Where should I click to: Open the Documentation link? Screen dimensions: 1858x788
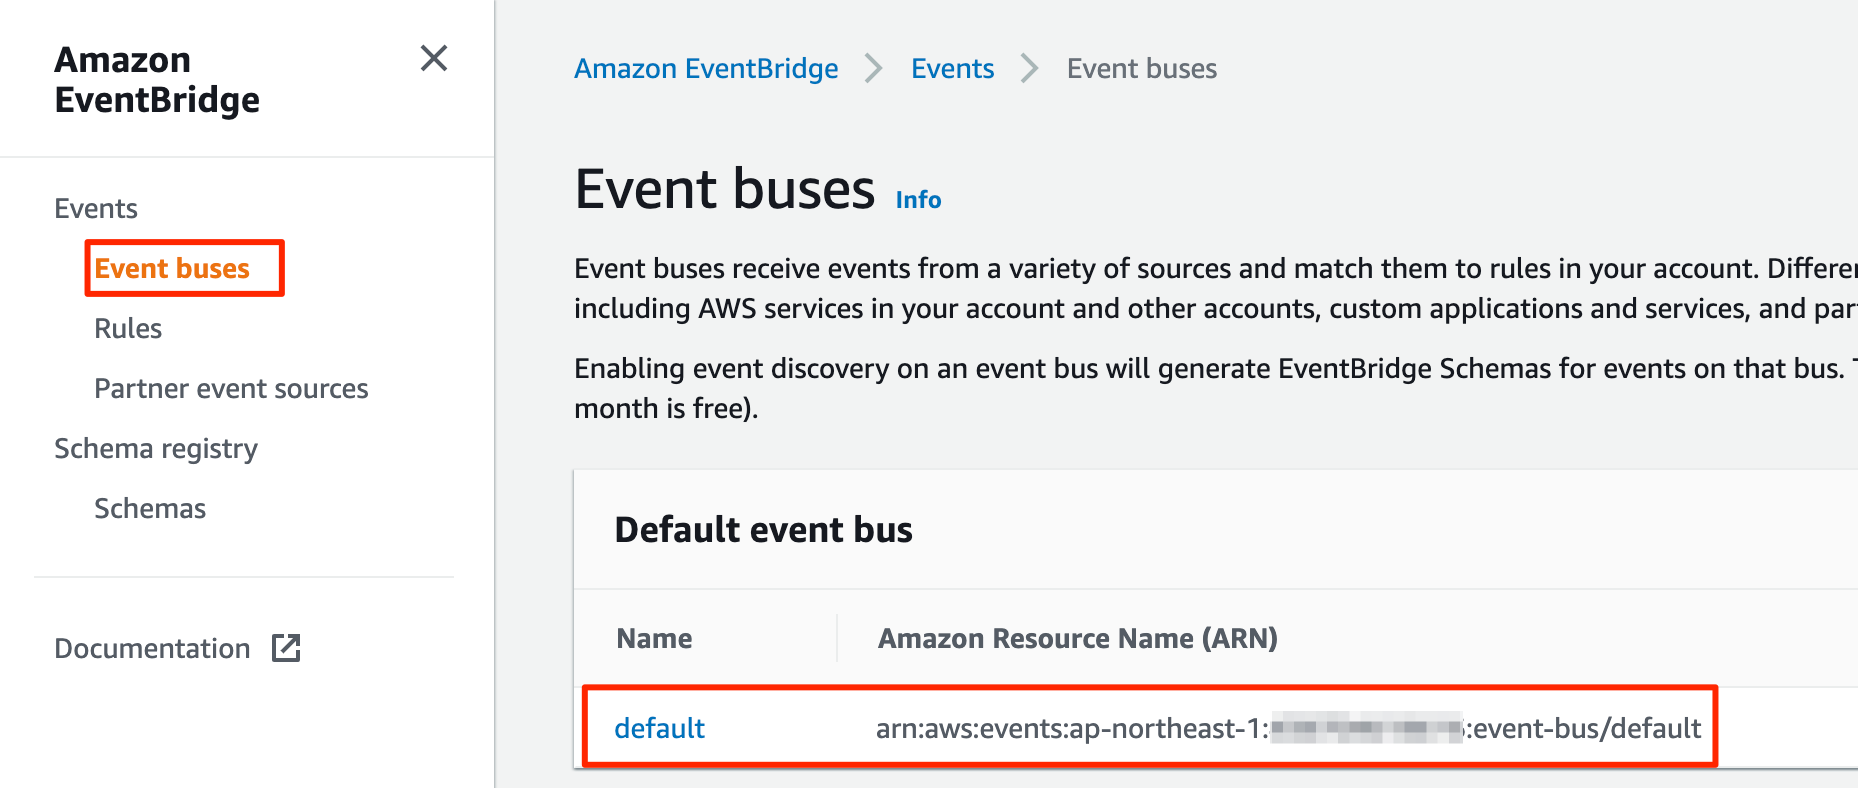[x=152, y=648]
